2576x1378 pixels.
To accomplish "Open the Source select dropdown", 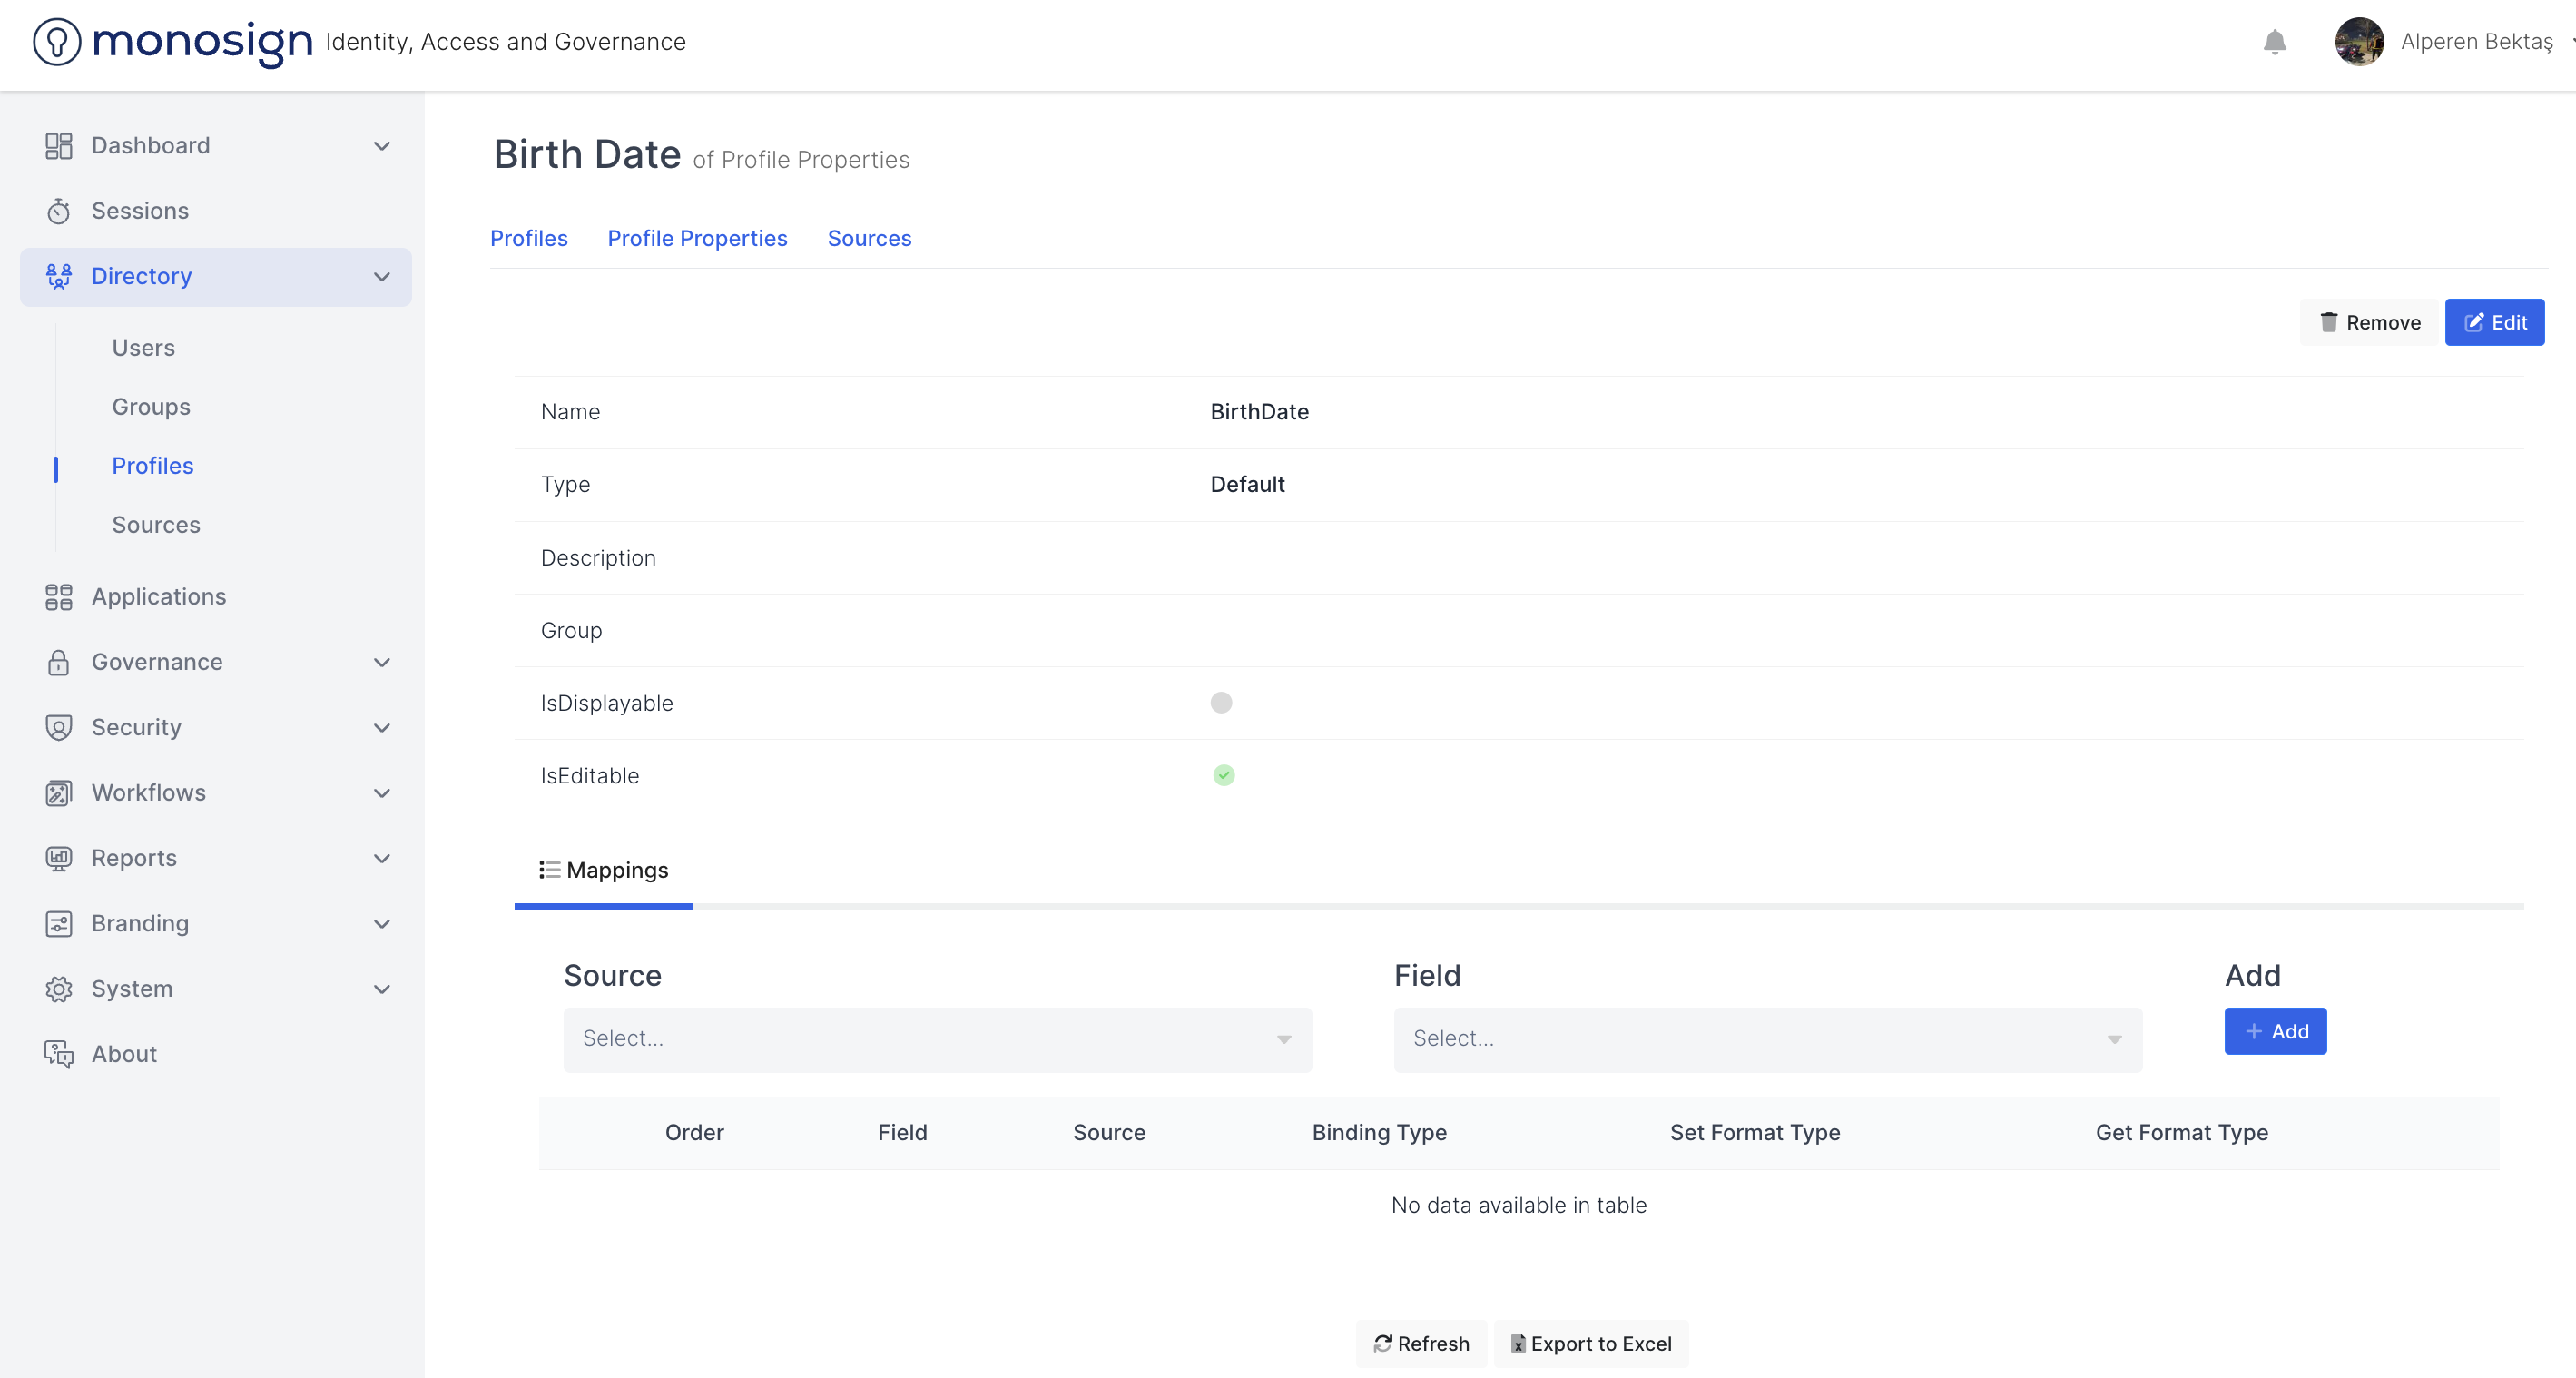I will coord(937,1039).
